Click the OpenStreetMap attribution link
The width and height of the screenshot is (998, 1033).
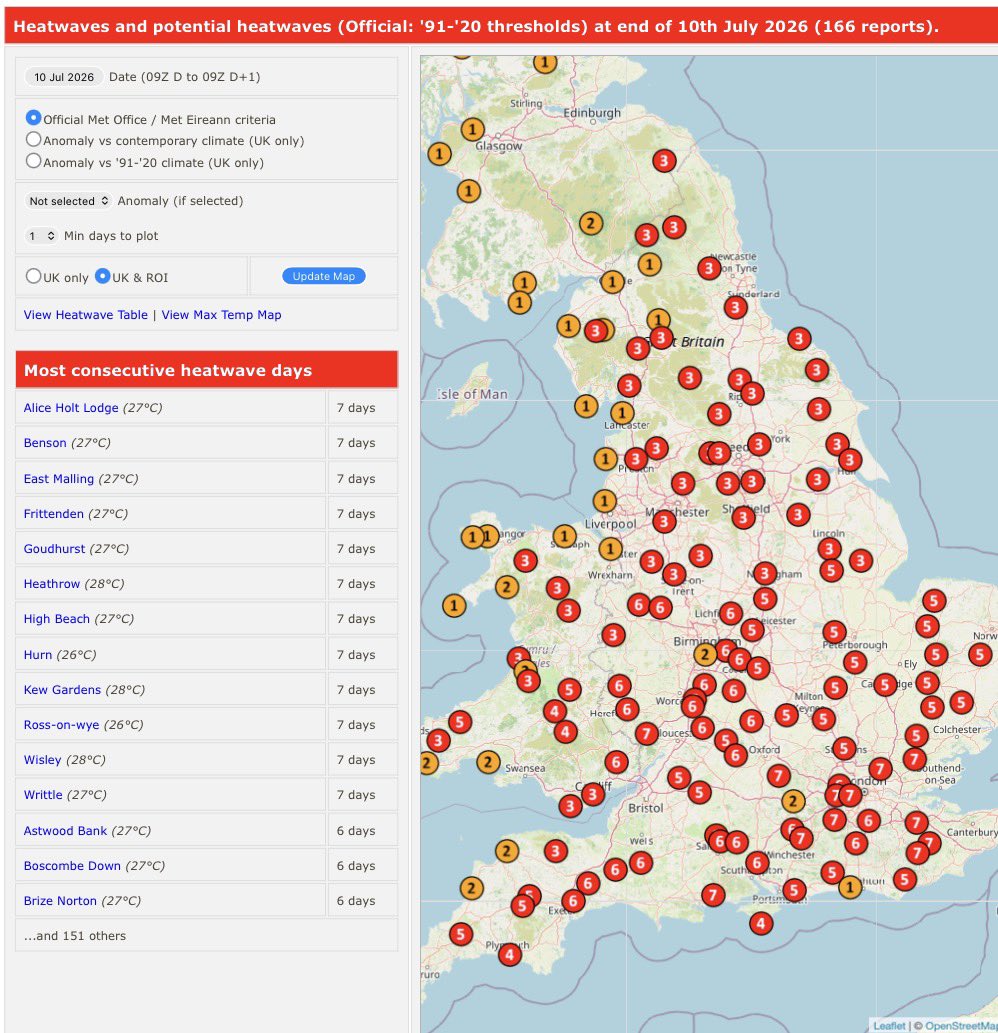pos(961,1026)
